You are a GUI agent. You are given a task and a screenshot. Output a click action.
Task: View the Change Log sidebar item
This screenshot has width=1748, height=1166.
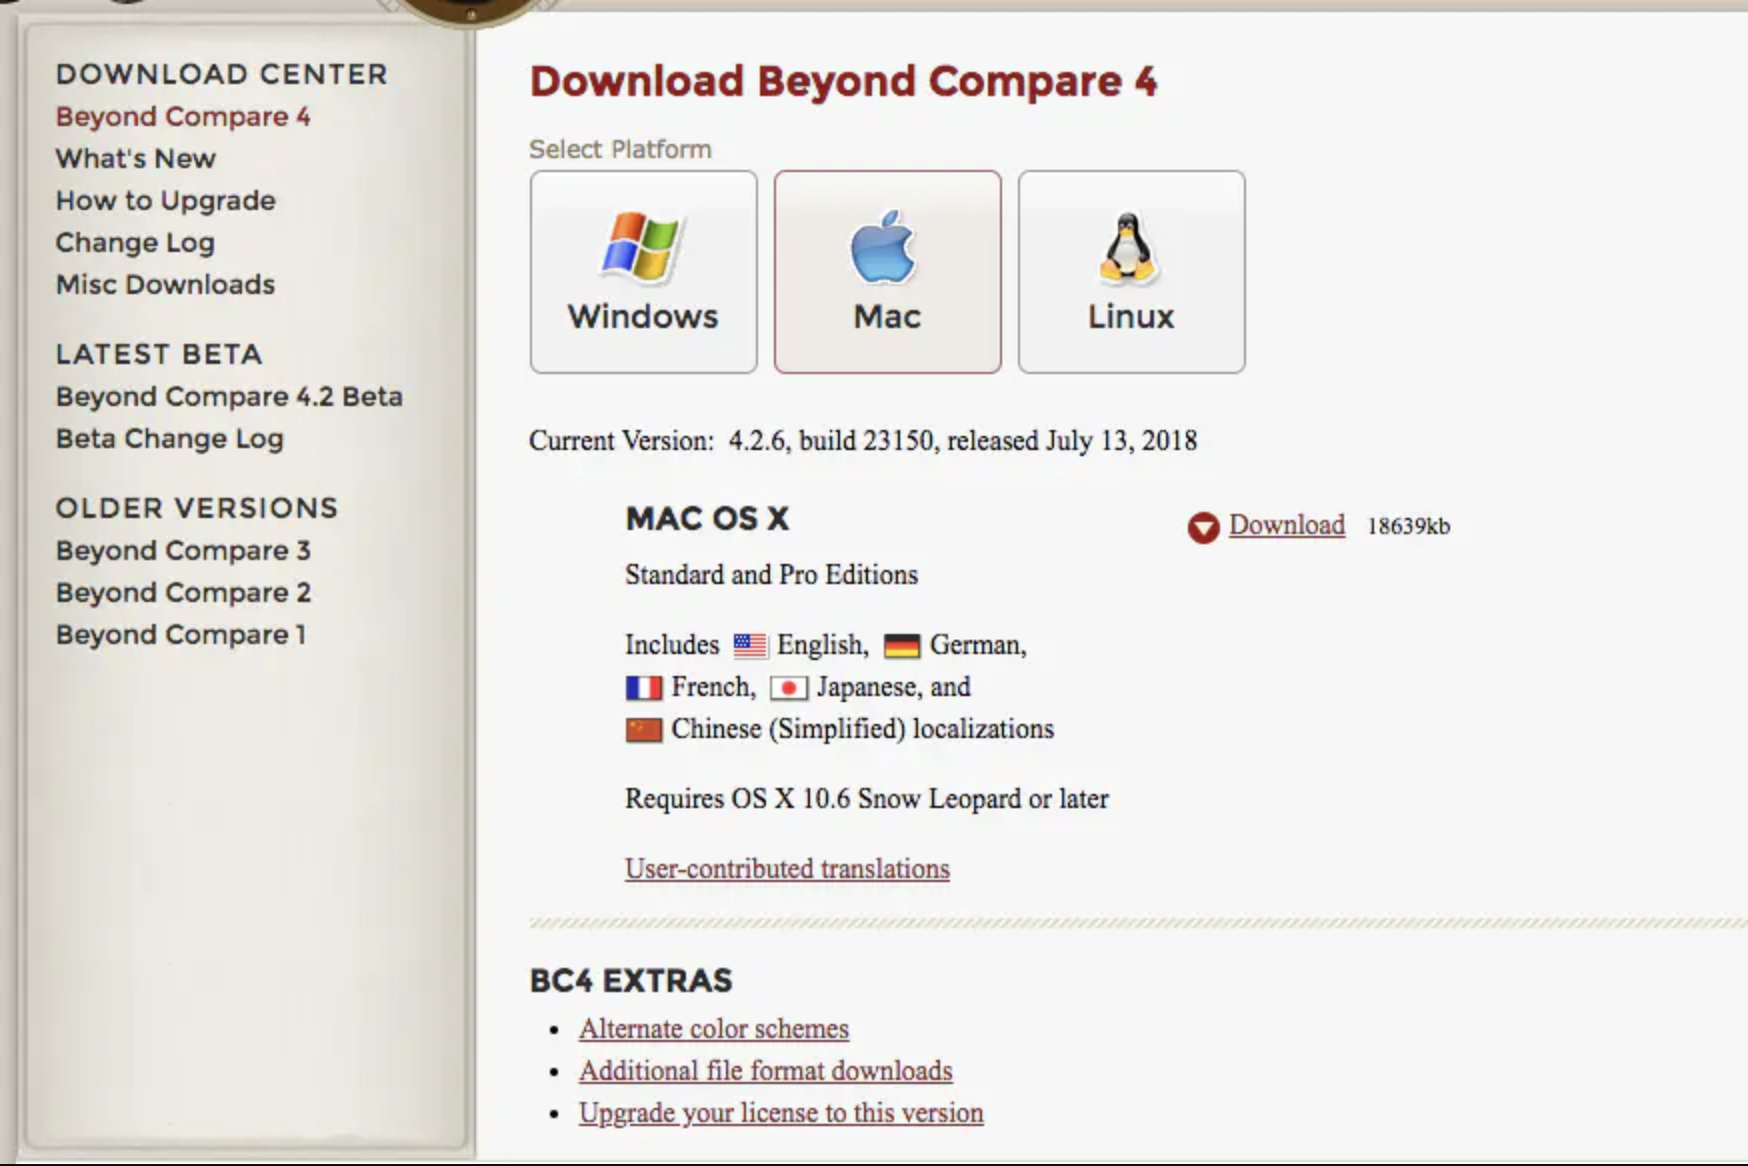click(135, 242)
